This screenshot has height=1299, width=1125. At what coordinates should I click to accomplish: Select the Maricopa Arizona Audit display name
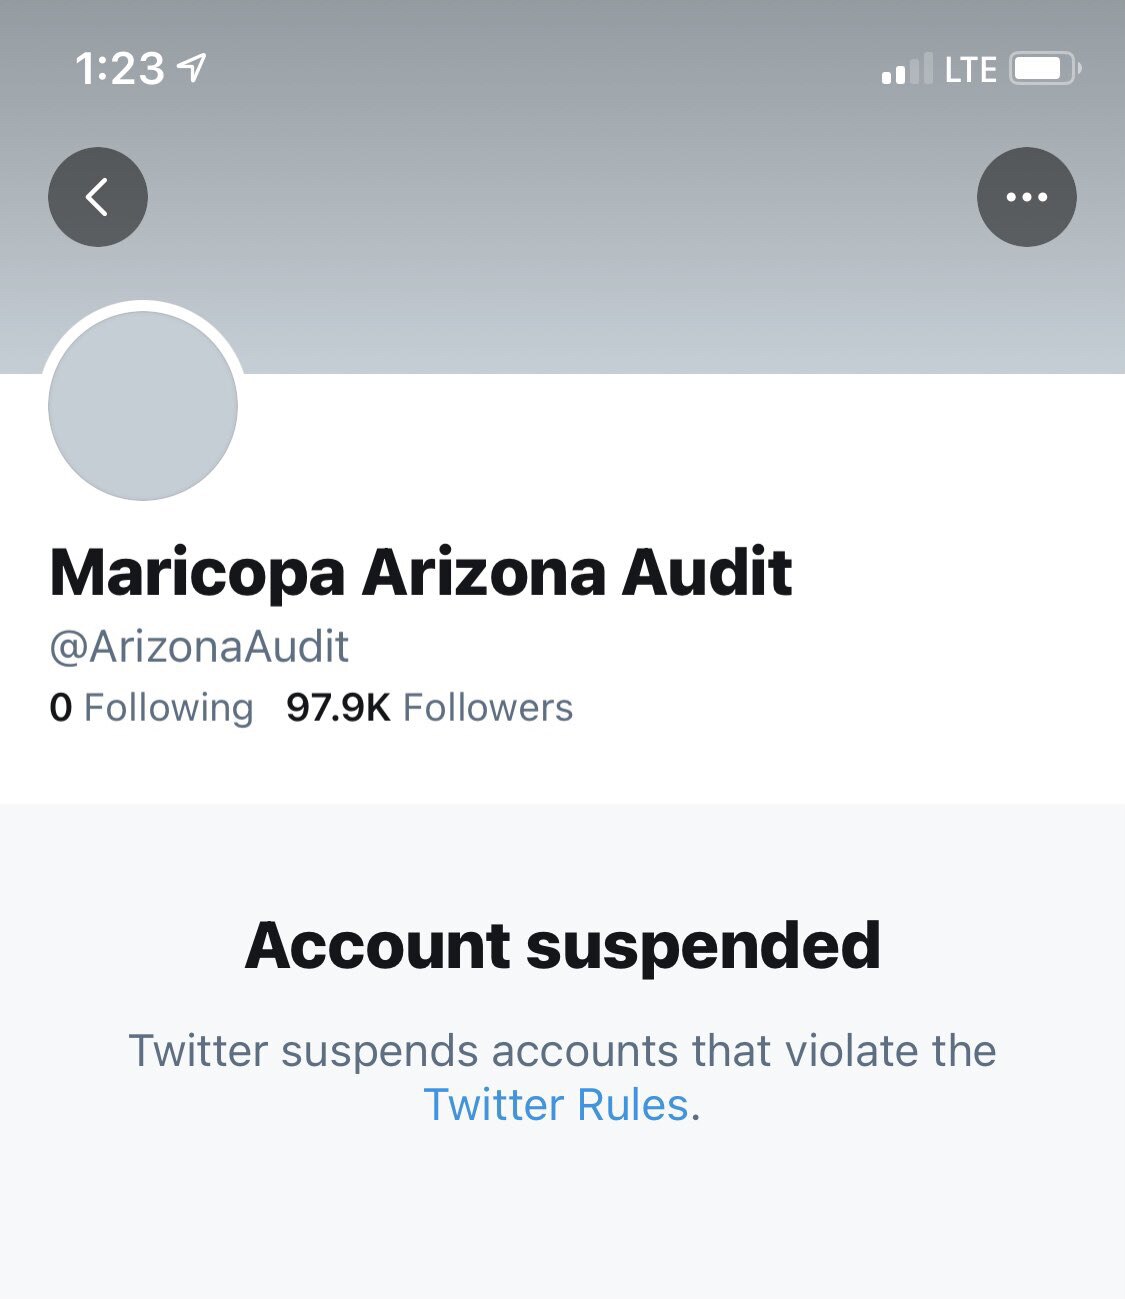pyautogui.click(x=420, y=572)
